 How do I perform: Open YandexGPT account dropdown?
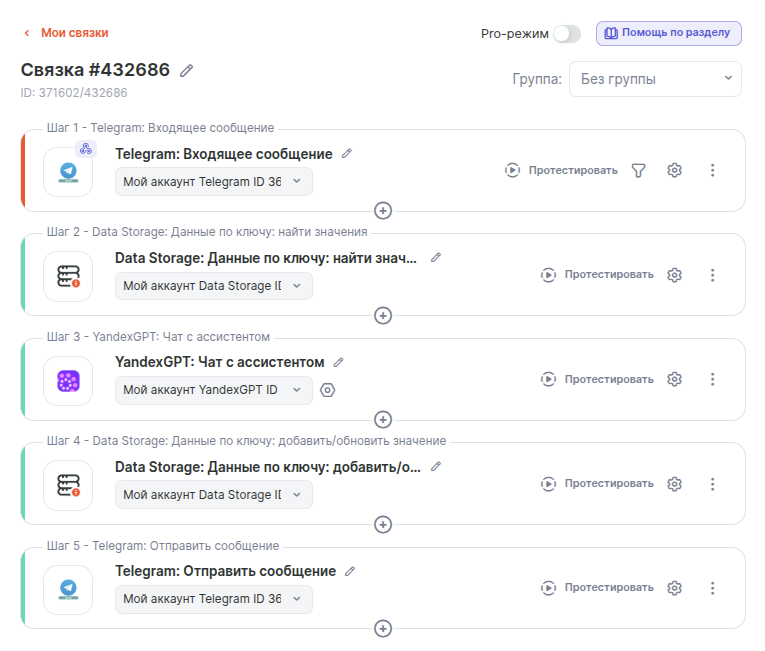[214, 390]
